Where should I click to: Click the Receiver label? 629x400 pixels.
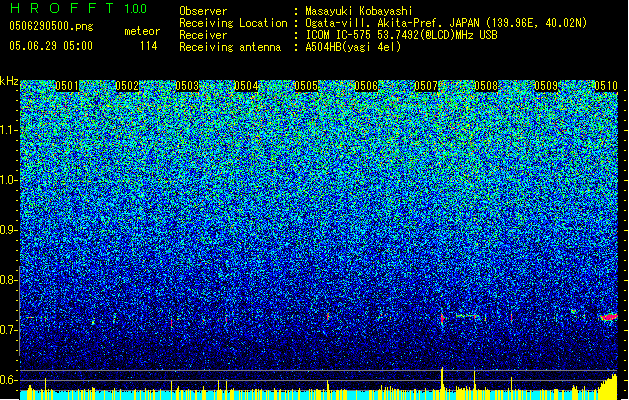(x=203, y=35)
